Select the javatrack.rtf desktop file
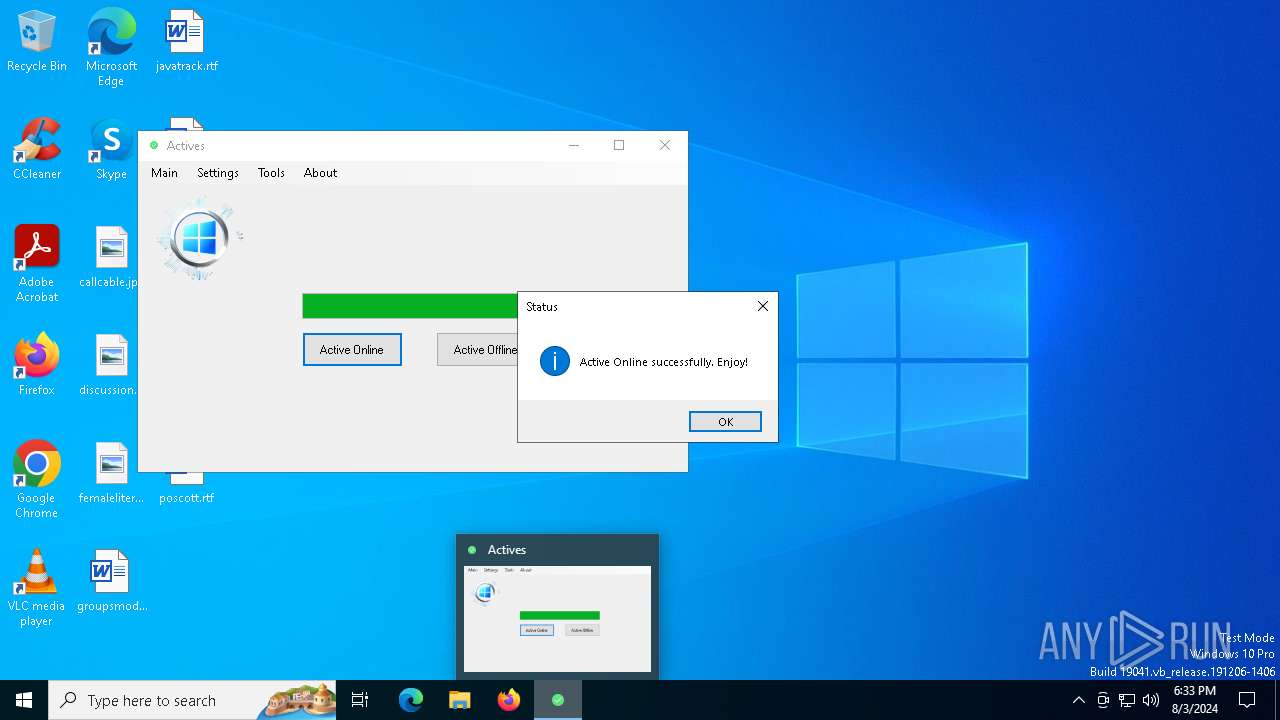The width and height of the screenshot is (1280, 720). [186, 42]
